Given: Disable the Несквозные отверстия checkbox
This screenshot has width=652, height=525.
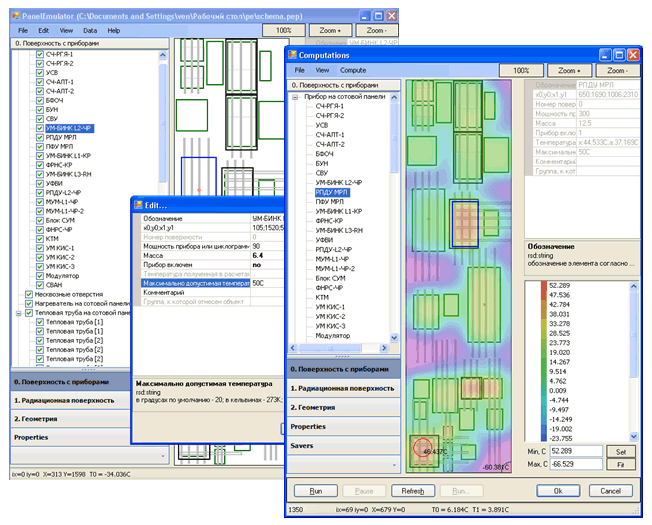Looking at the screenshot, I should (x=28, y=294).
